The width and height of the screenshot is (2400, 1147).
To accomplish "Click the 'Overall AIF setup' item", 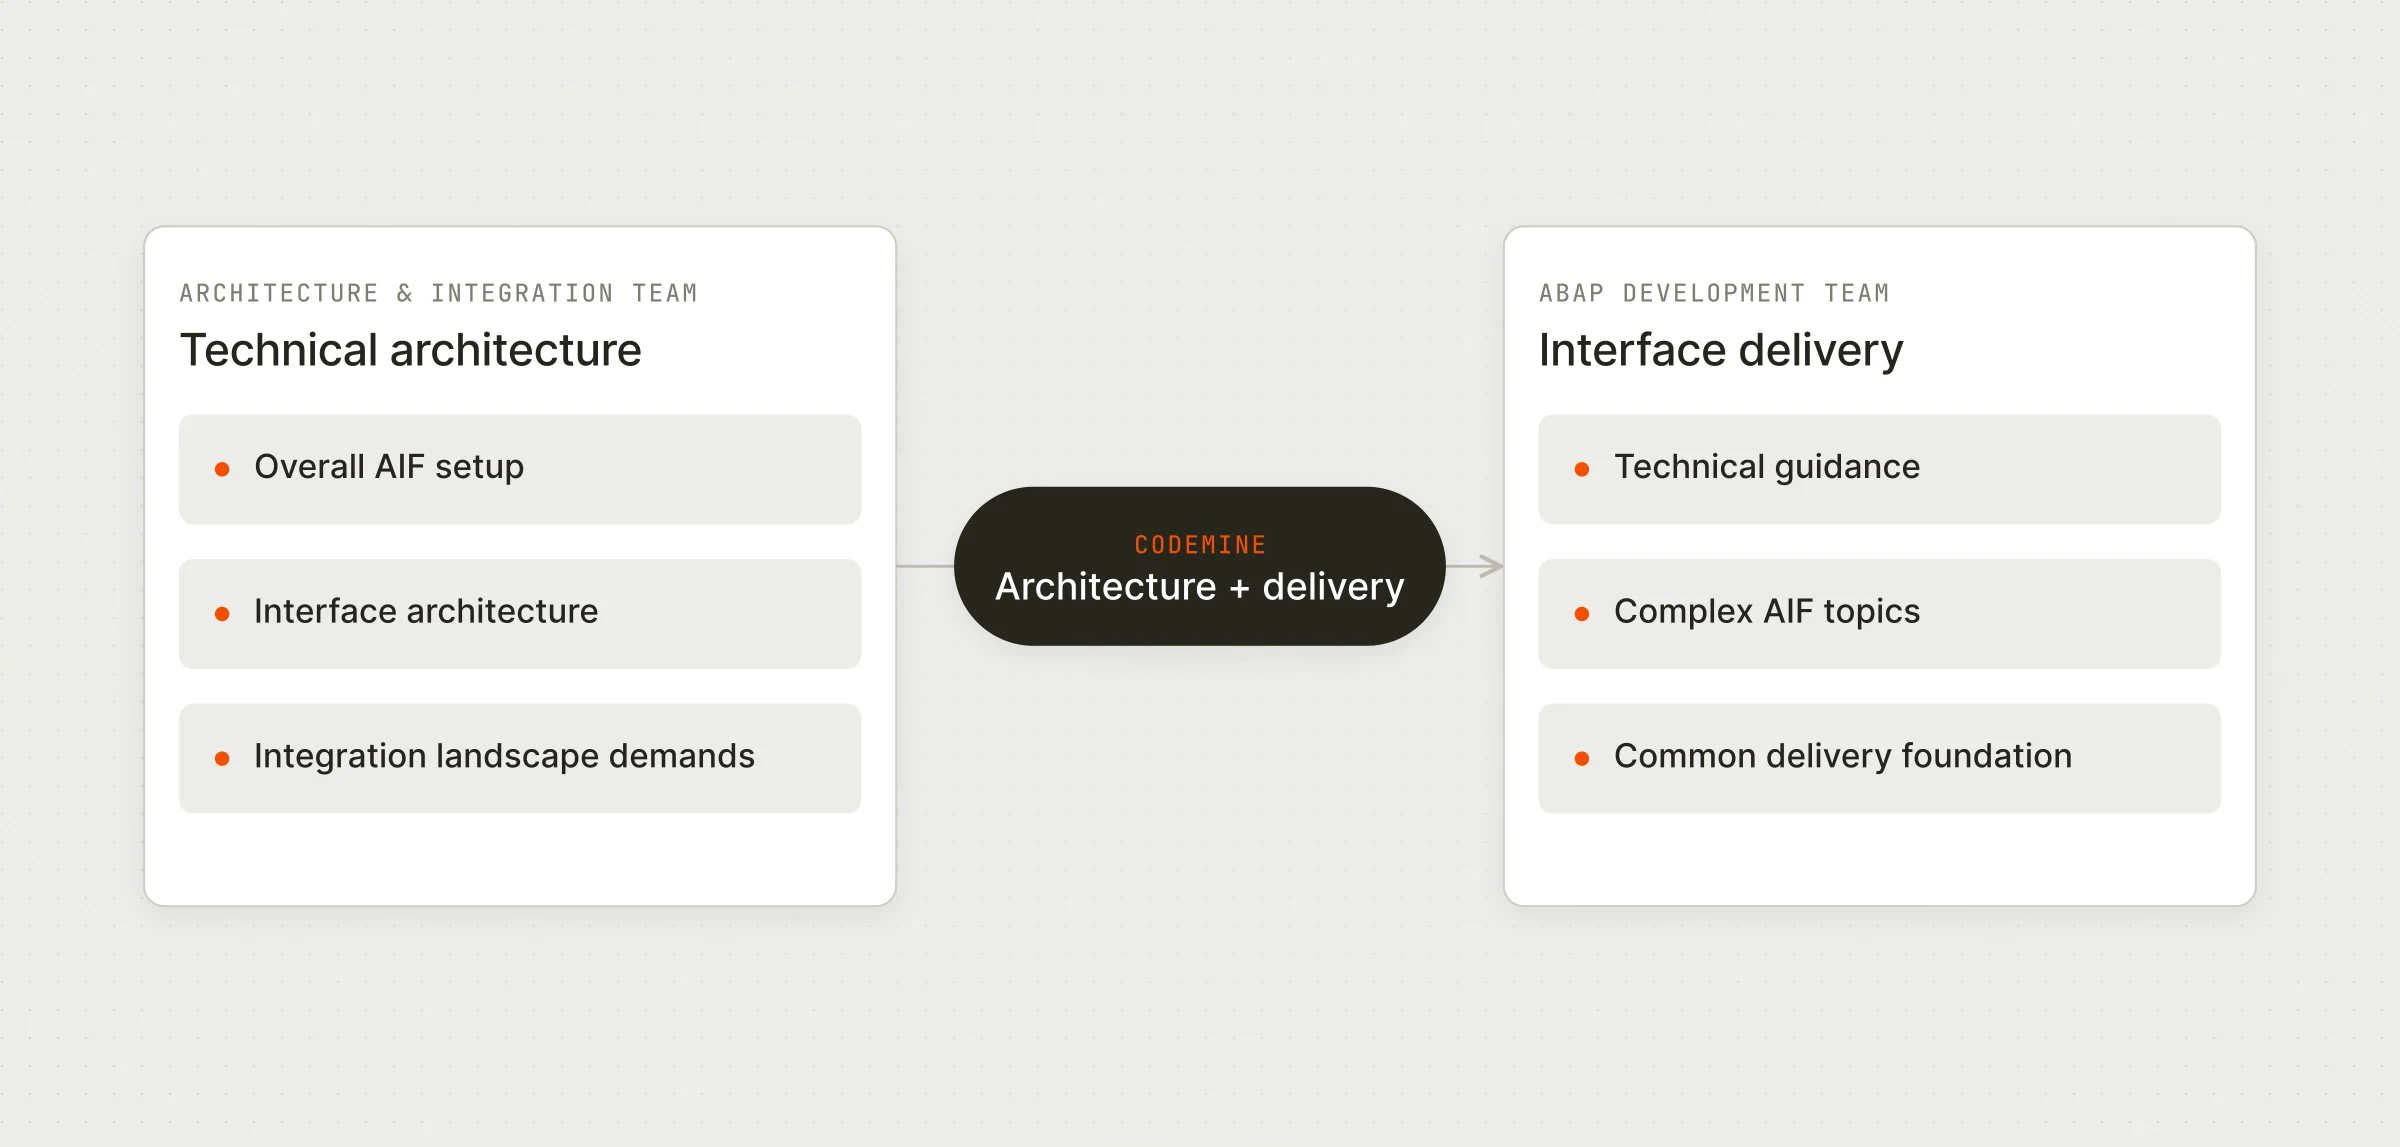I will (x=520, y=469).
